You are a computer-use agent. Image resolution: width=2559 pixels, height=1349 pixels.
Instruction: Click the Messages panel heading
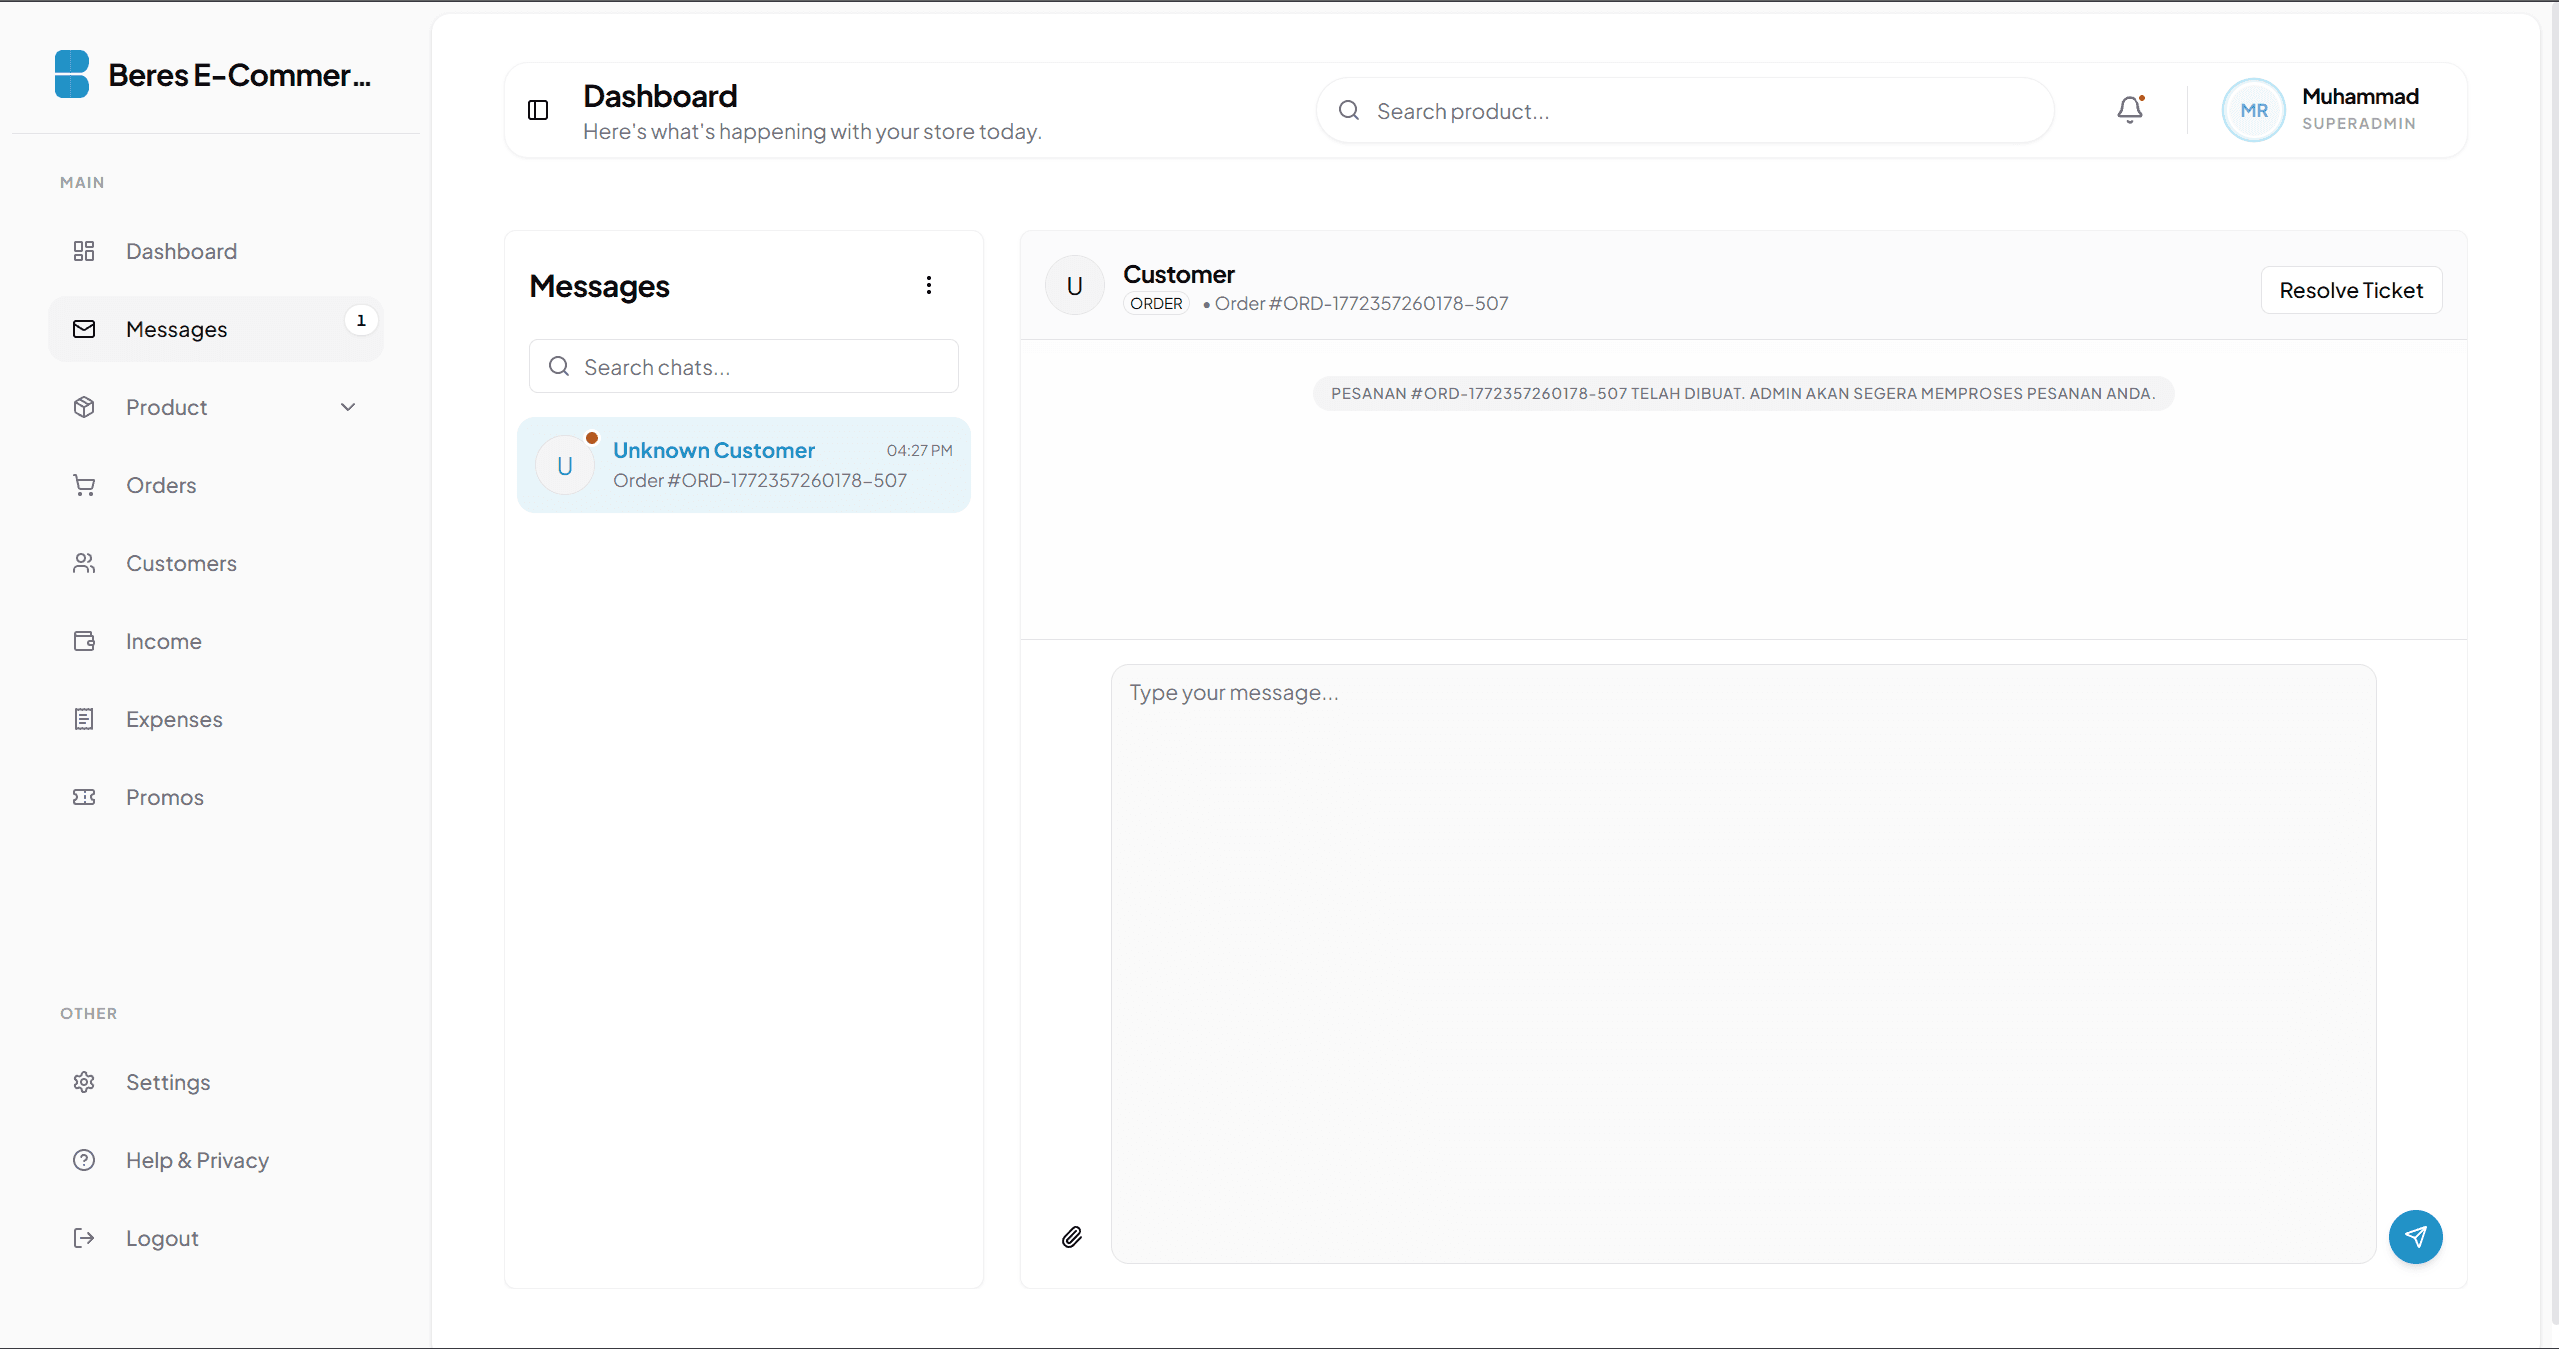pyautogui.click(x=599, y=286)
